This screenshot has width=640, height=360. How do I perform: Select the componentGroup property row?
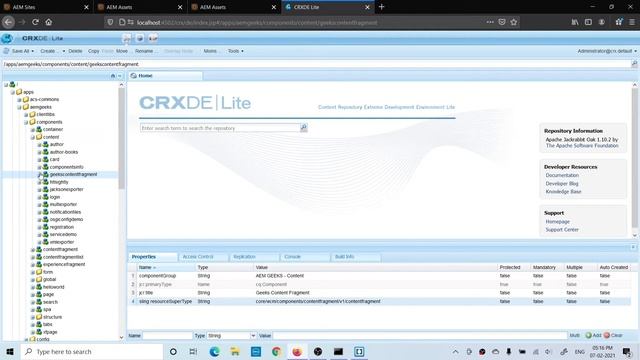(380, 276)
